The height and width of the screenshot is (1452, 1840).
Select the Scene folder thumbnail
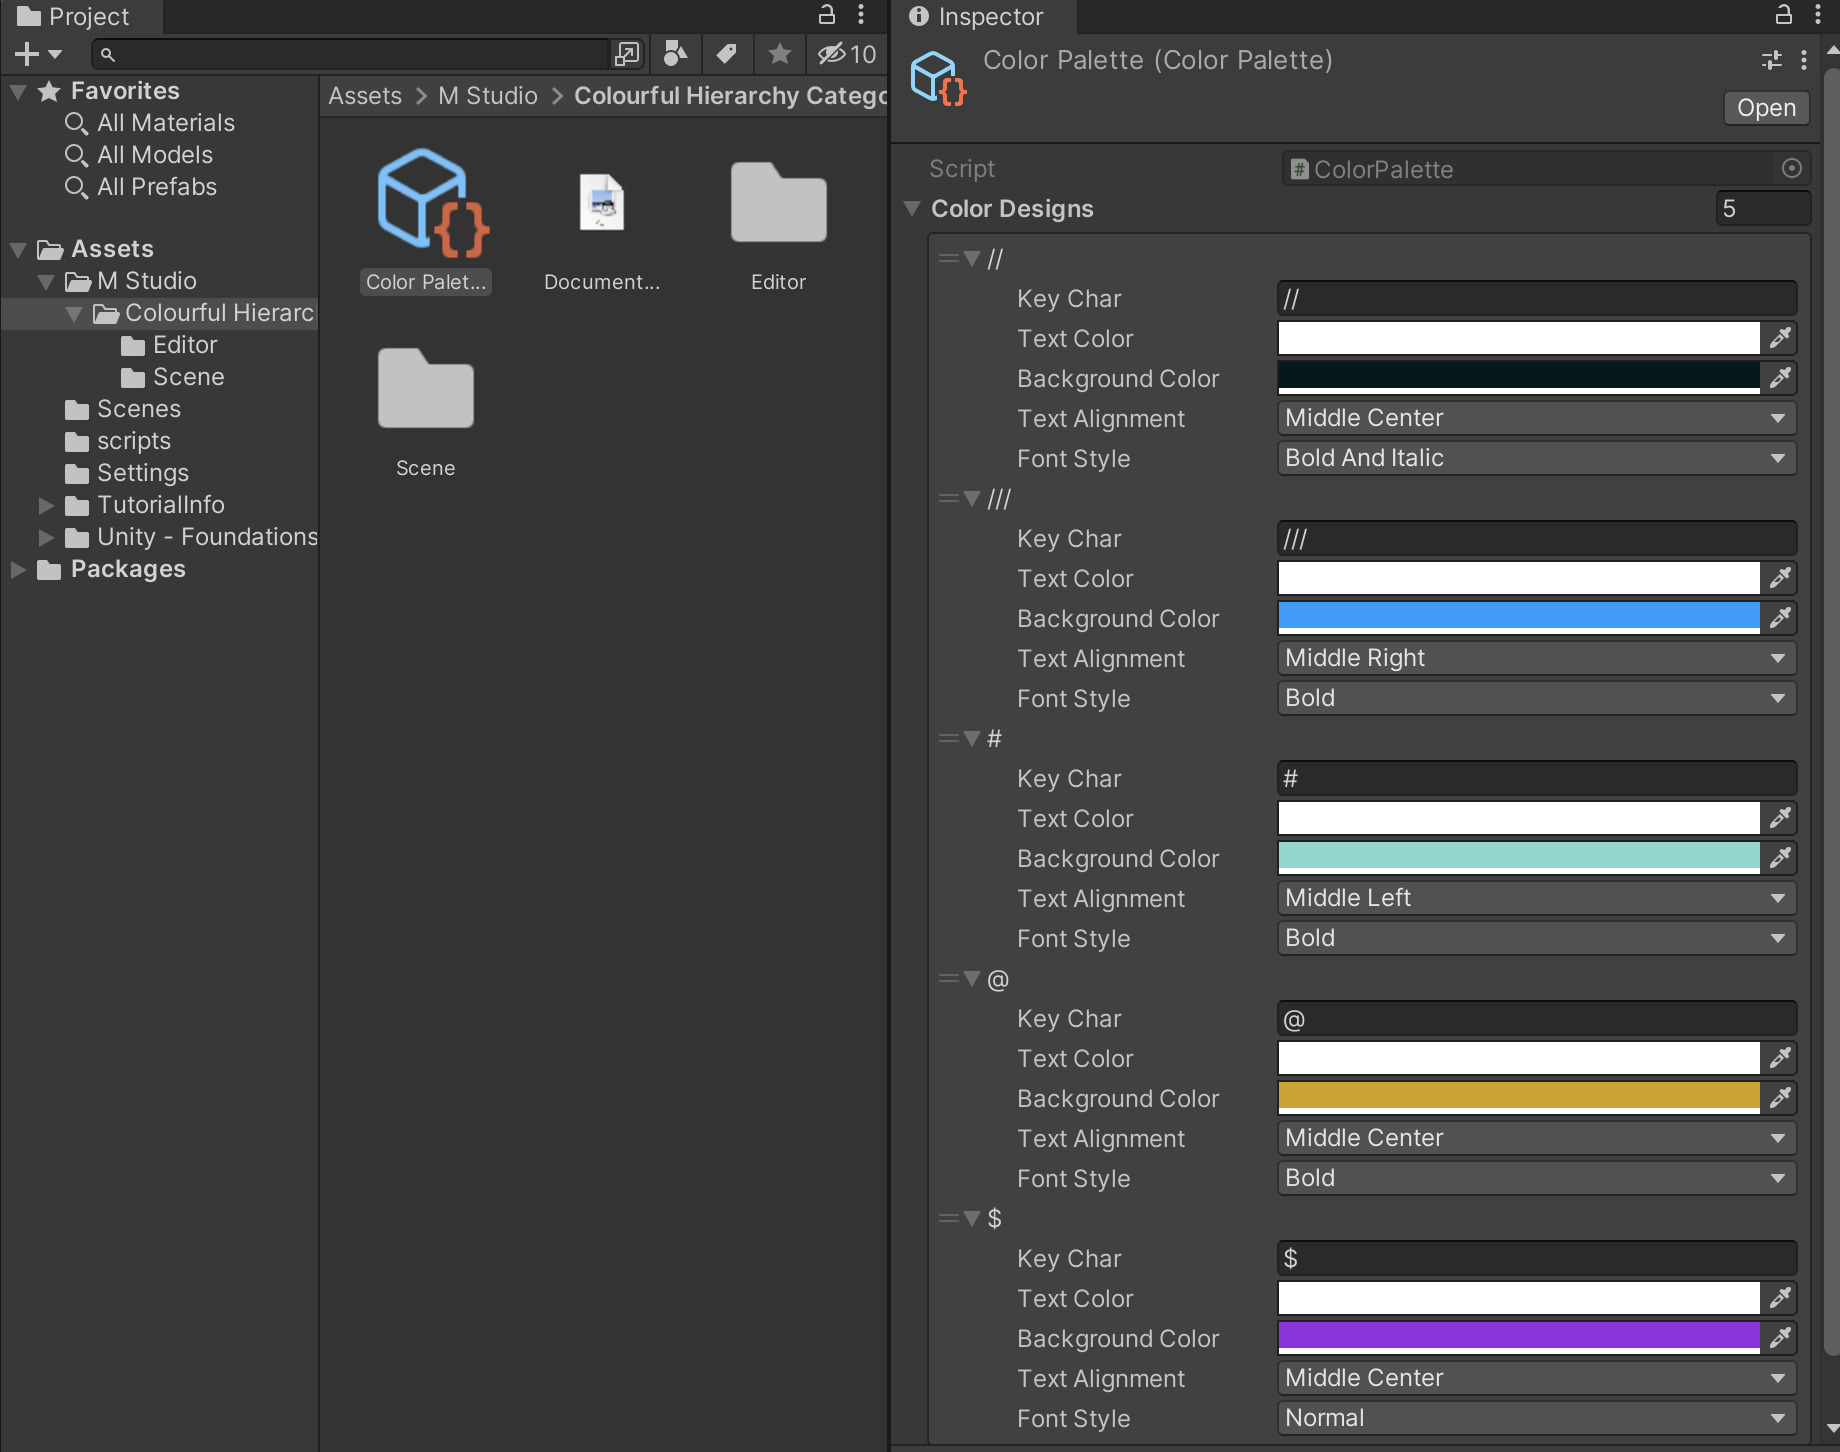click(425, 390)
